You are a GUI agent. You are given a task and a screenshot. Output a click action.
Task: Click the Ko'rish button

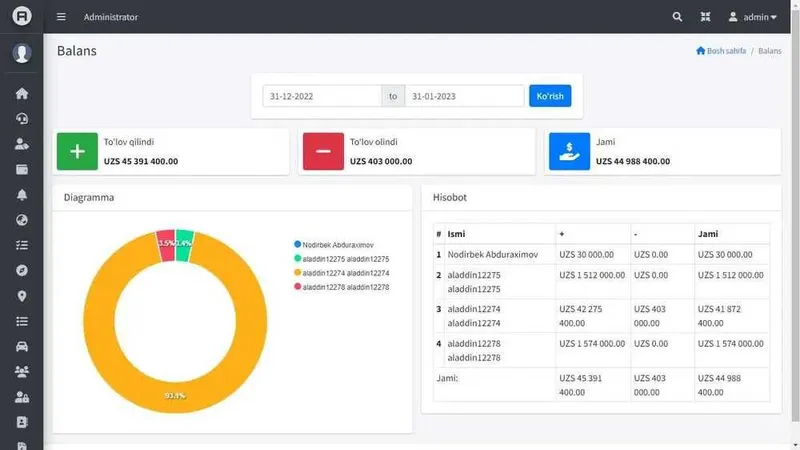pos(550,96)
